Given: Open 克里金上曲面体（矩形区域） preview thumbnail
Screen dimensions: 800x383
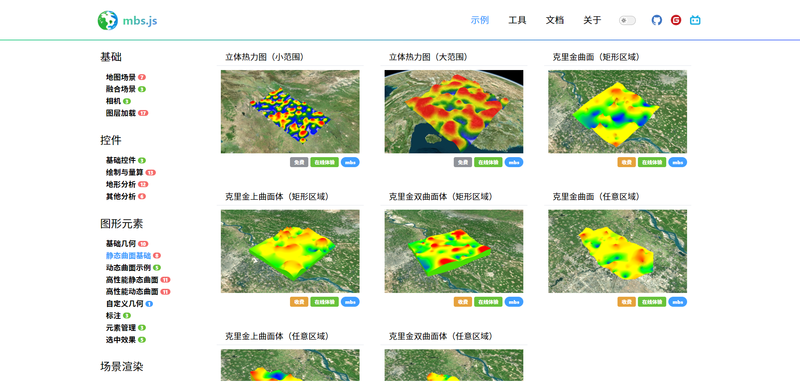Looking at the screenshot, I should coord(290,251).
